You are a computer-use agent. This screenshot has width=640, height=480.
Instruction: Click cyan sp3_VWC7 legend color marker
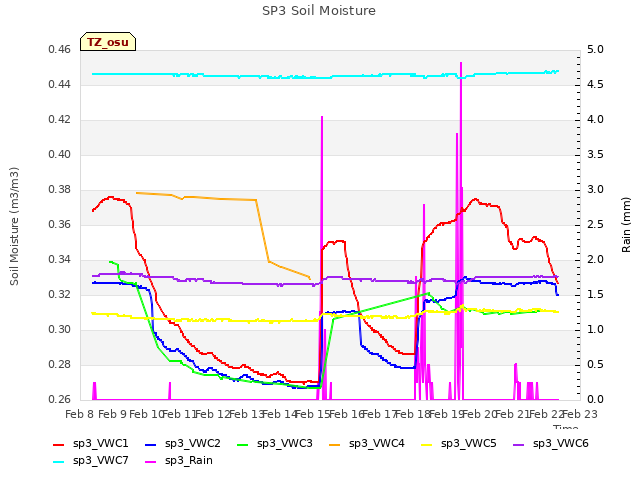[x=59, y=462]
